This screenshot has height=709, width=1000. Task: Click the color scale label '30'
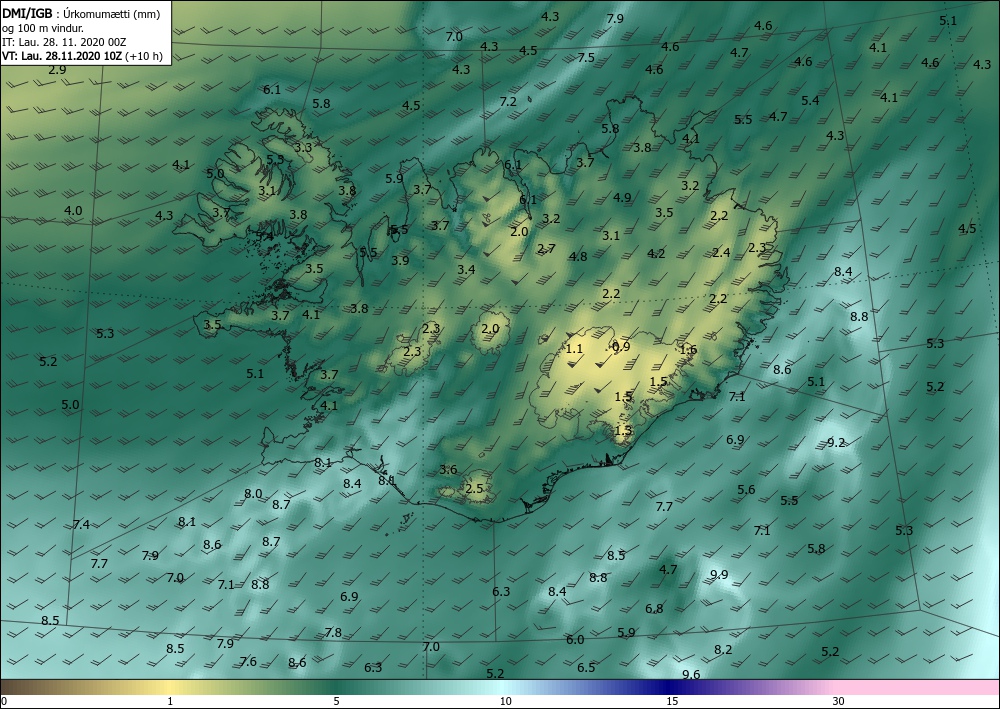pos(839,702)
